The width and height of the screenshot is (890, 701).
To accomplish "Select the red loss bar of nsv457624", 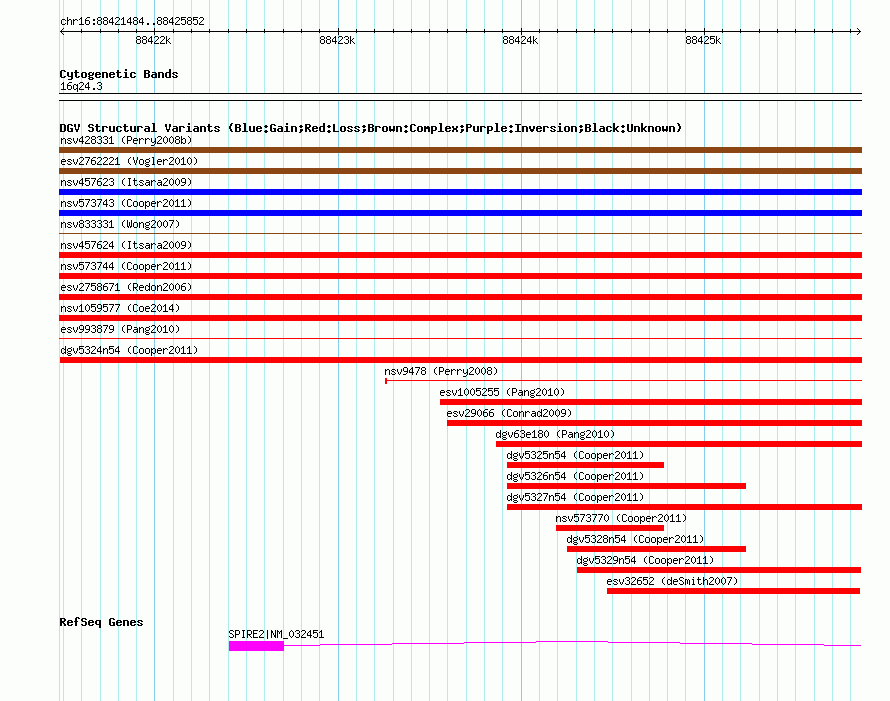I will (460, 255).
